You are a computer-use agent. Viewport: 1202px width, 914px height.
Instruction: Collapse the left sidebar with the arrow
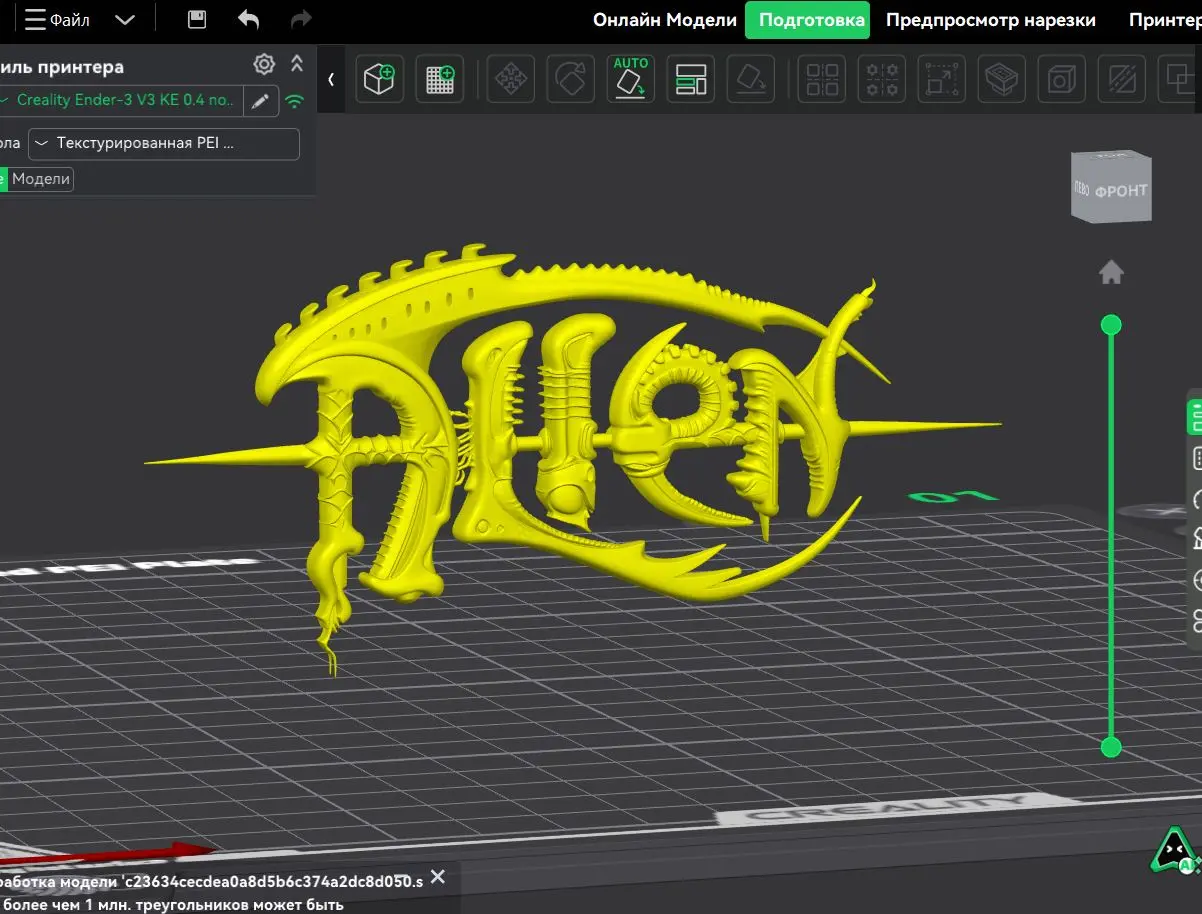[331, 79]
